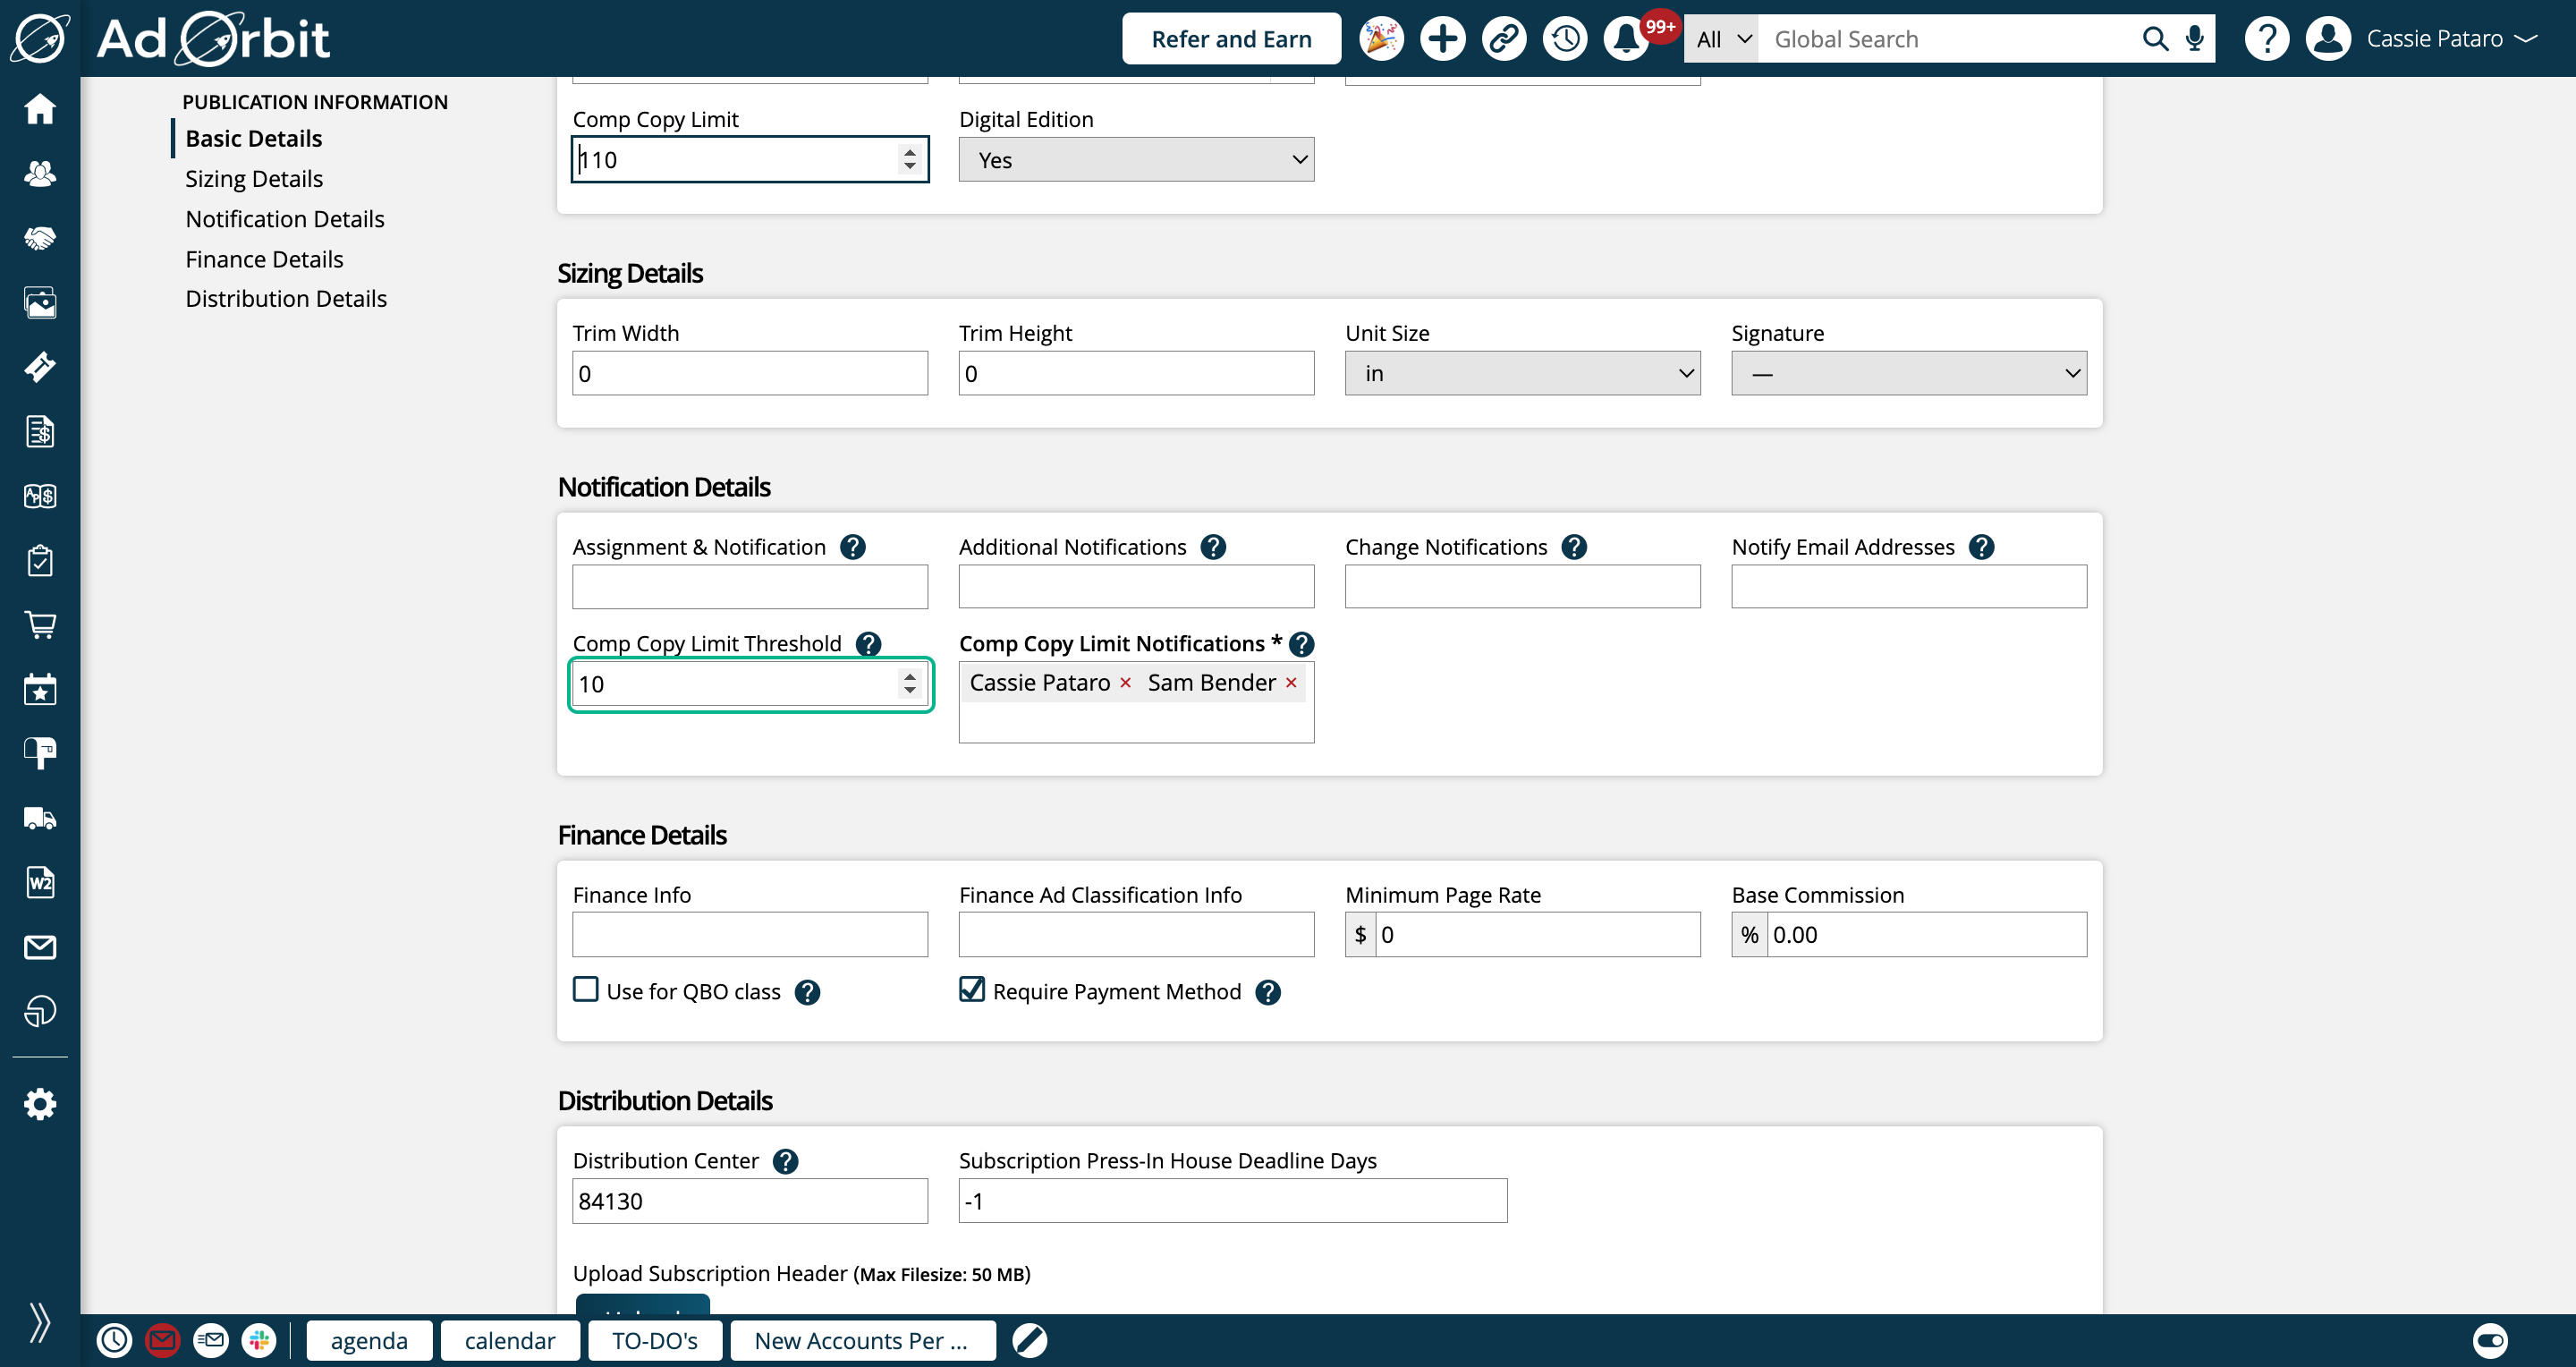Viewport: 2576px width, 1367px height.
Task: Open the New Accounts Per ... button
Action: [x=862, y=1340]
